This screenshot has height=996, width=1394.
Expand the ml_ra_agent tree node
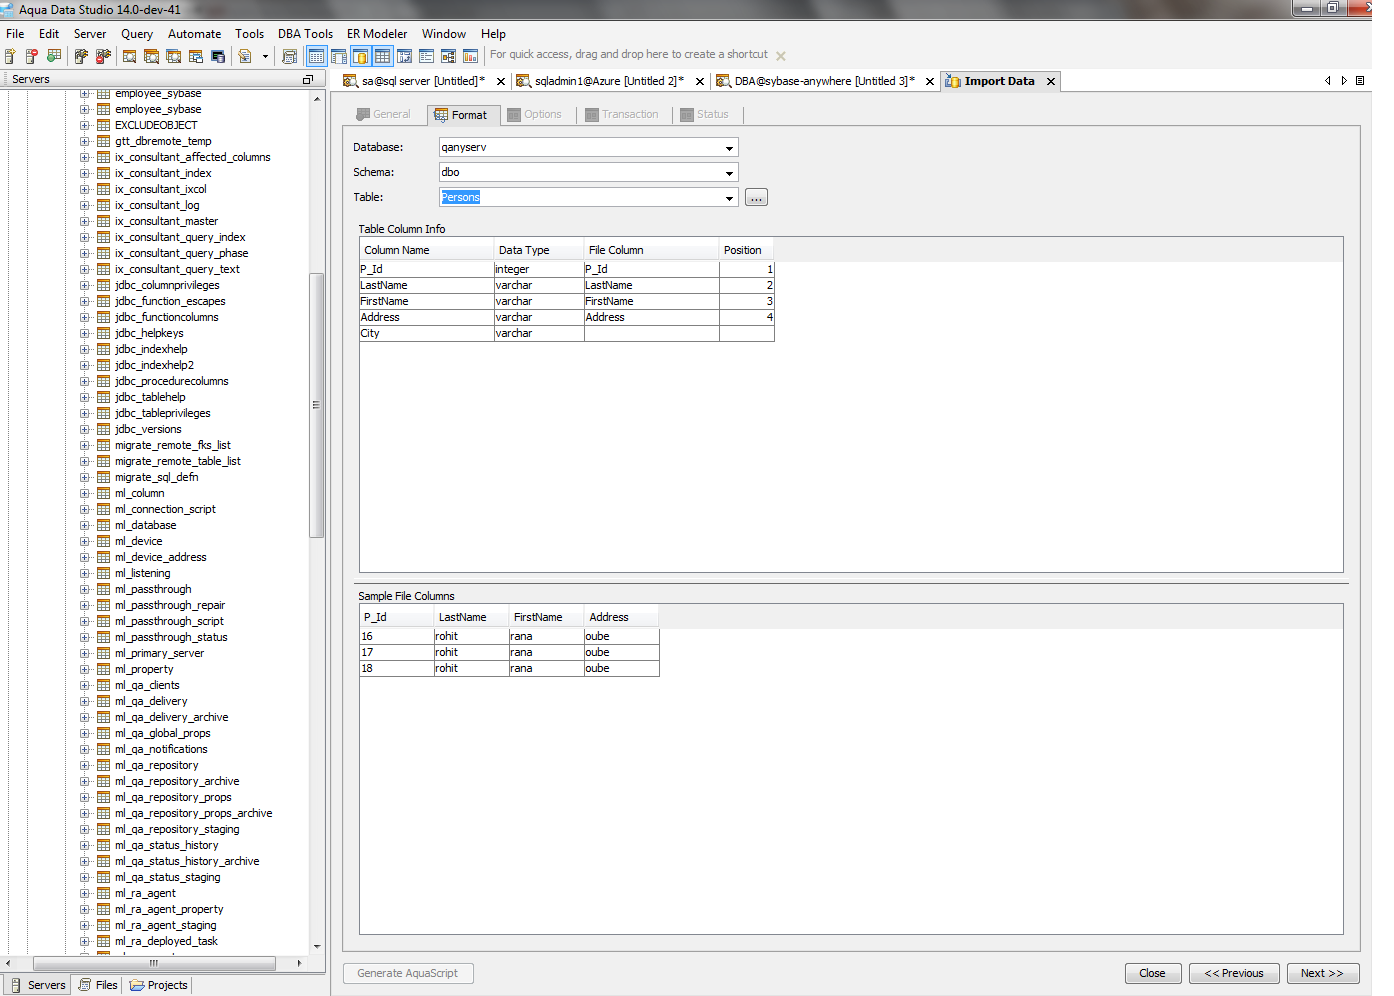coord(84,893)
